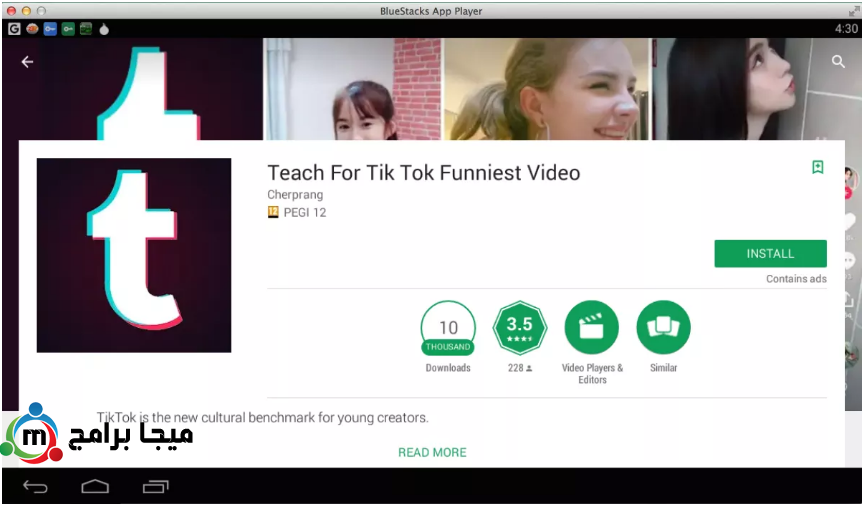The width and height of the screenshot is (863, 506).
Task: Expand the description with READ MORE
Action: (432, 453)
